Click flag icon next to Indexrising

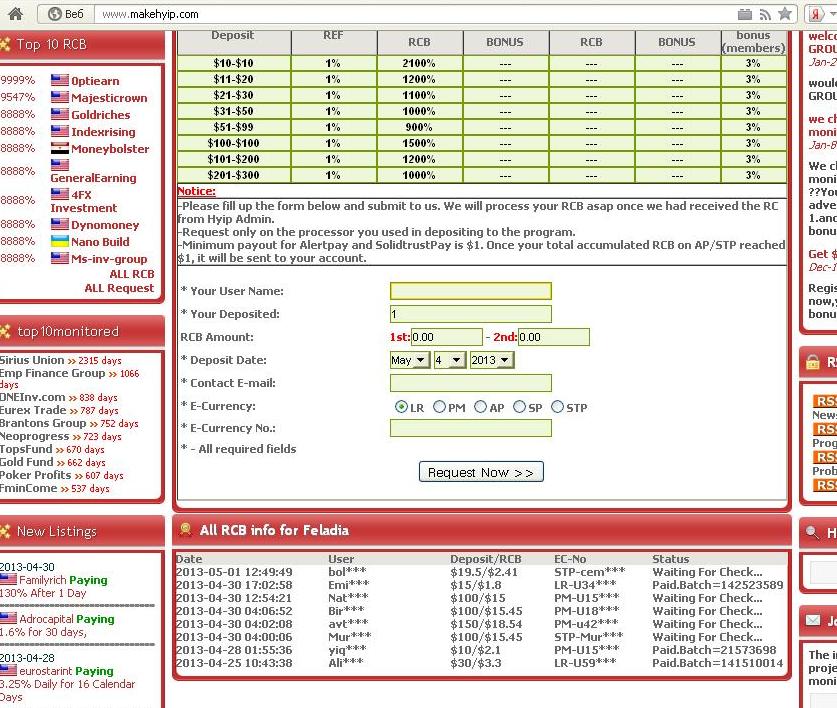pos(60,131)
